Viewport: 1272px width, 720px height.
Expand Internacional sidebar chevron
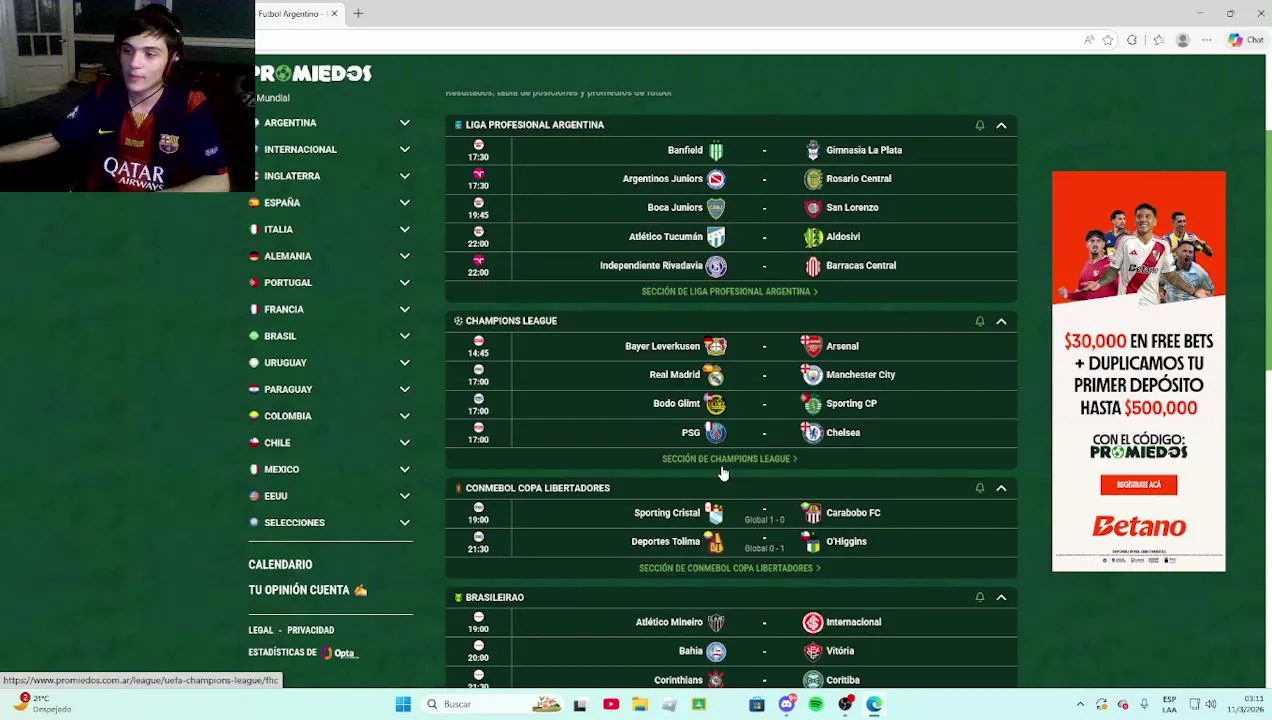405,149
